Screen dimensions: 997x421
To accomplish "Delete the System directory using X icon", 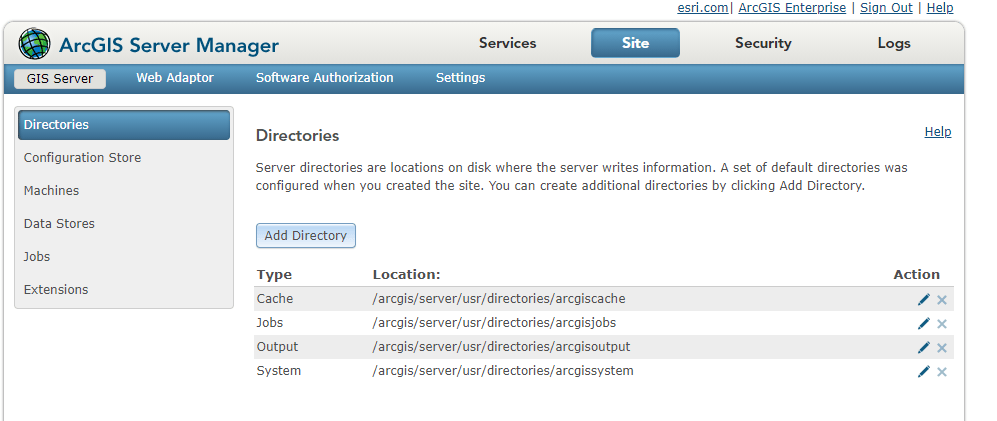I will pyautogui.click(x=942, y=372).
